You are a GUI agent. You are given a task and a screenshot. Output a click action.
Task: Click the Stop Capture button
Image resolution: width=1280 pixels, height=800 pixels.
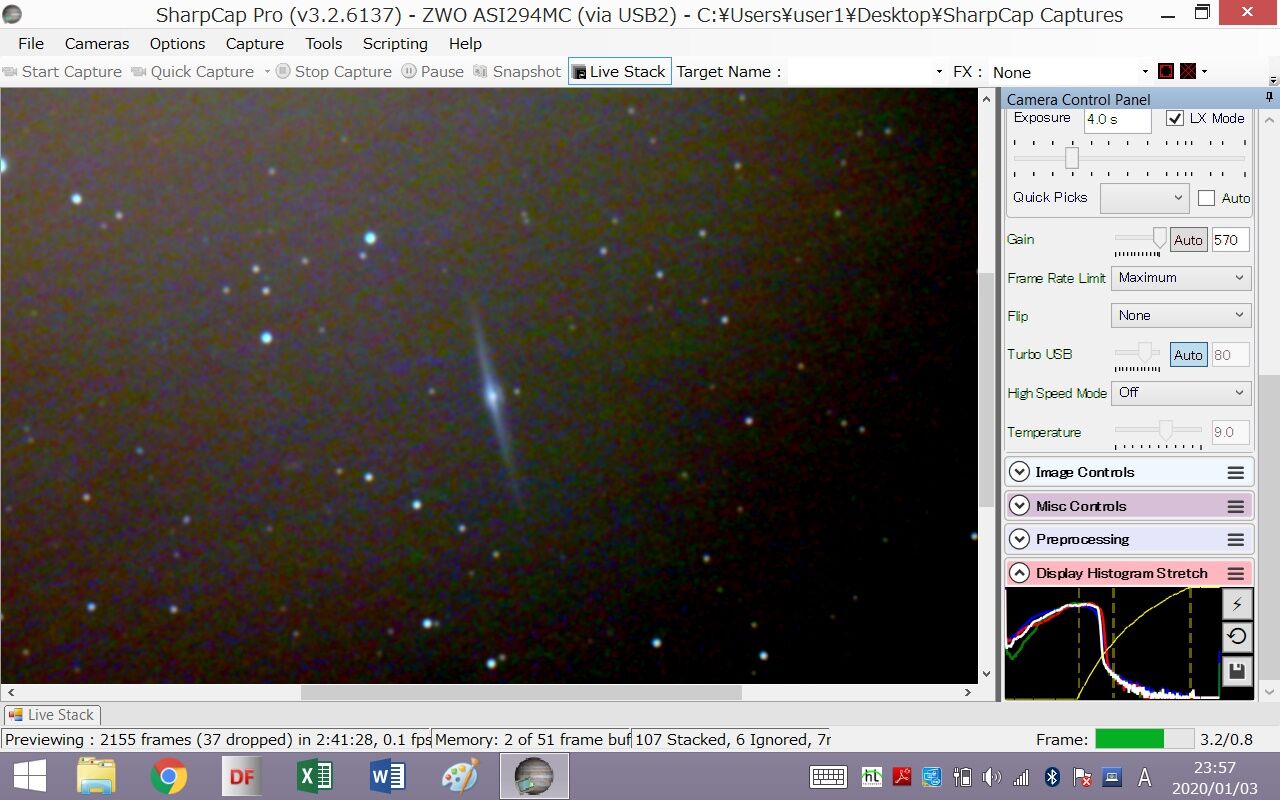[334, 71]
